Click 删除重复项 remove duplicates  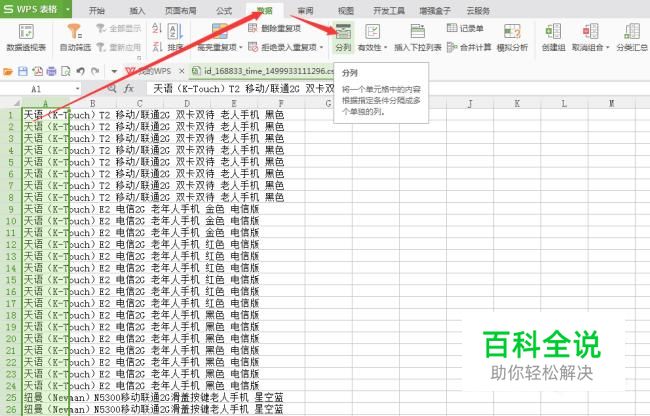click(274, 28)
